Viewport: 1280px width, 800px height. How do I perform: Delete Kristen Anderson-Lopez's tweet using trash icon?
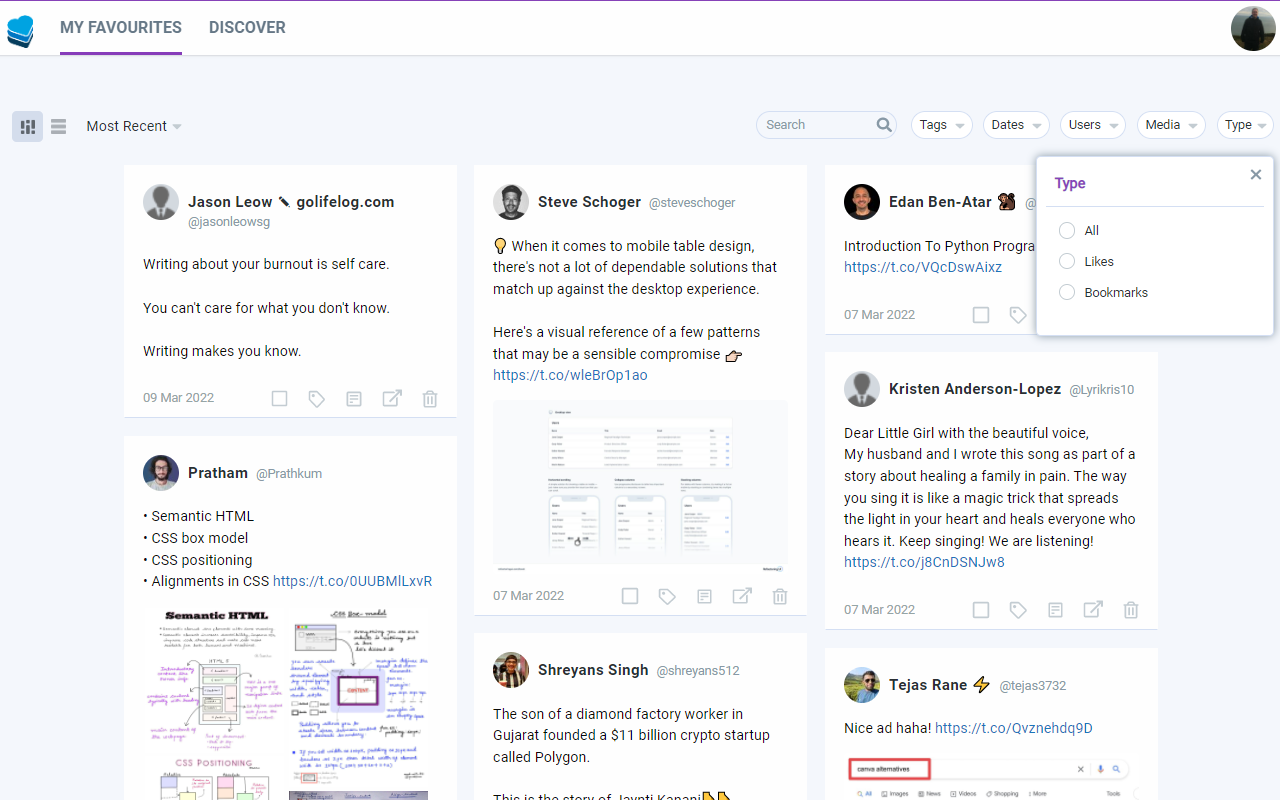coord(1130,609)
